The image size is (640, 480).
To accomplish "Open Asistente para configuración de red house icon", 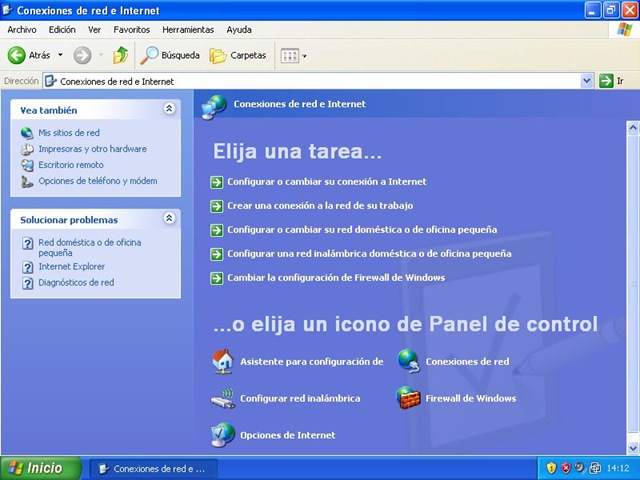I will [222, 362].
